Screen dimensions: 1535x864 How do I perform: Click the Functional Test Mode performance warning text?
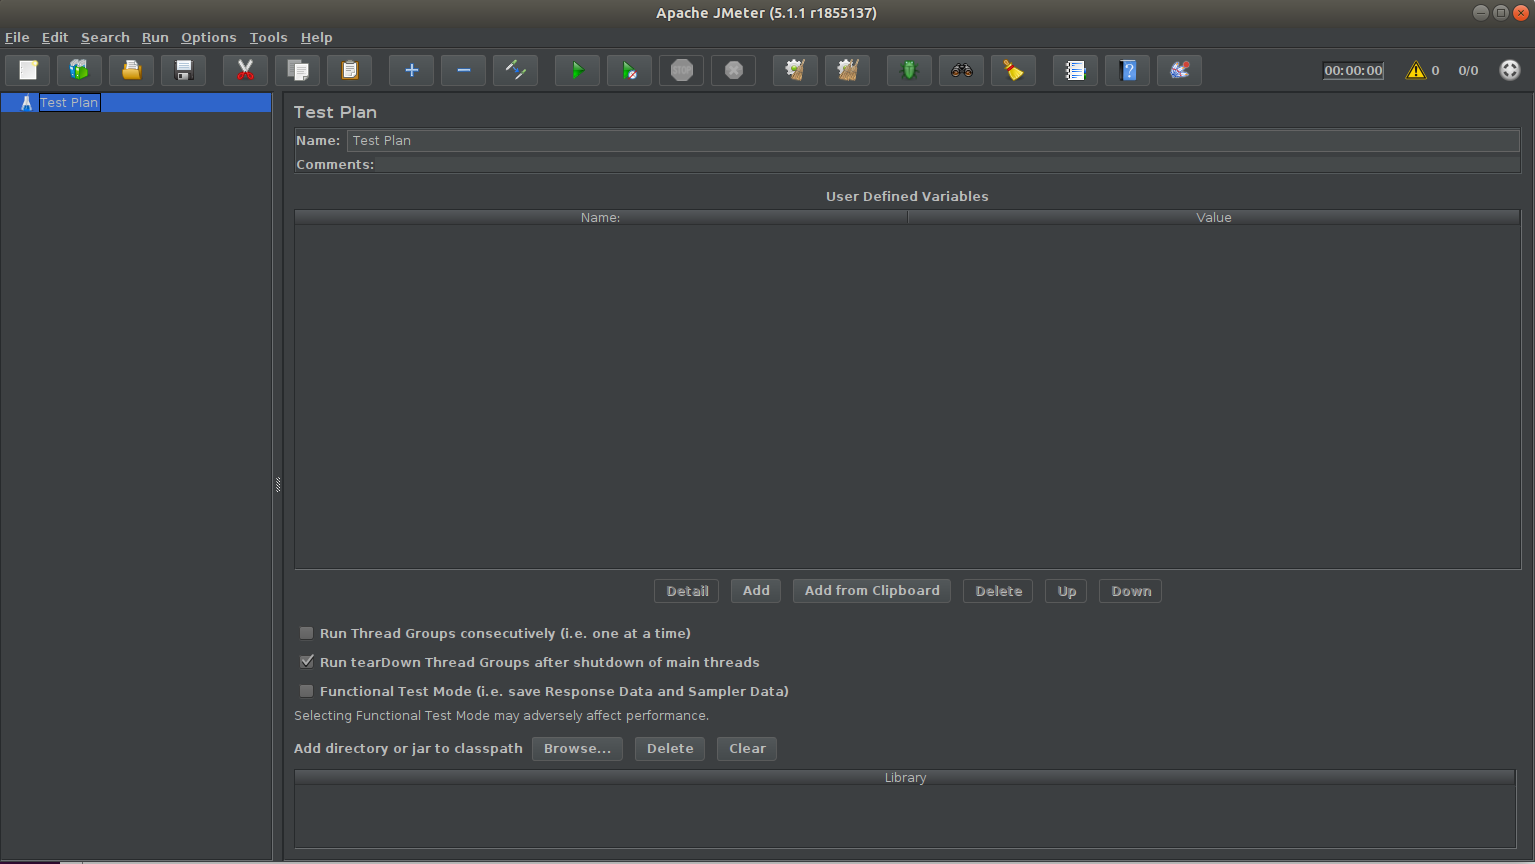point(501,716)
